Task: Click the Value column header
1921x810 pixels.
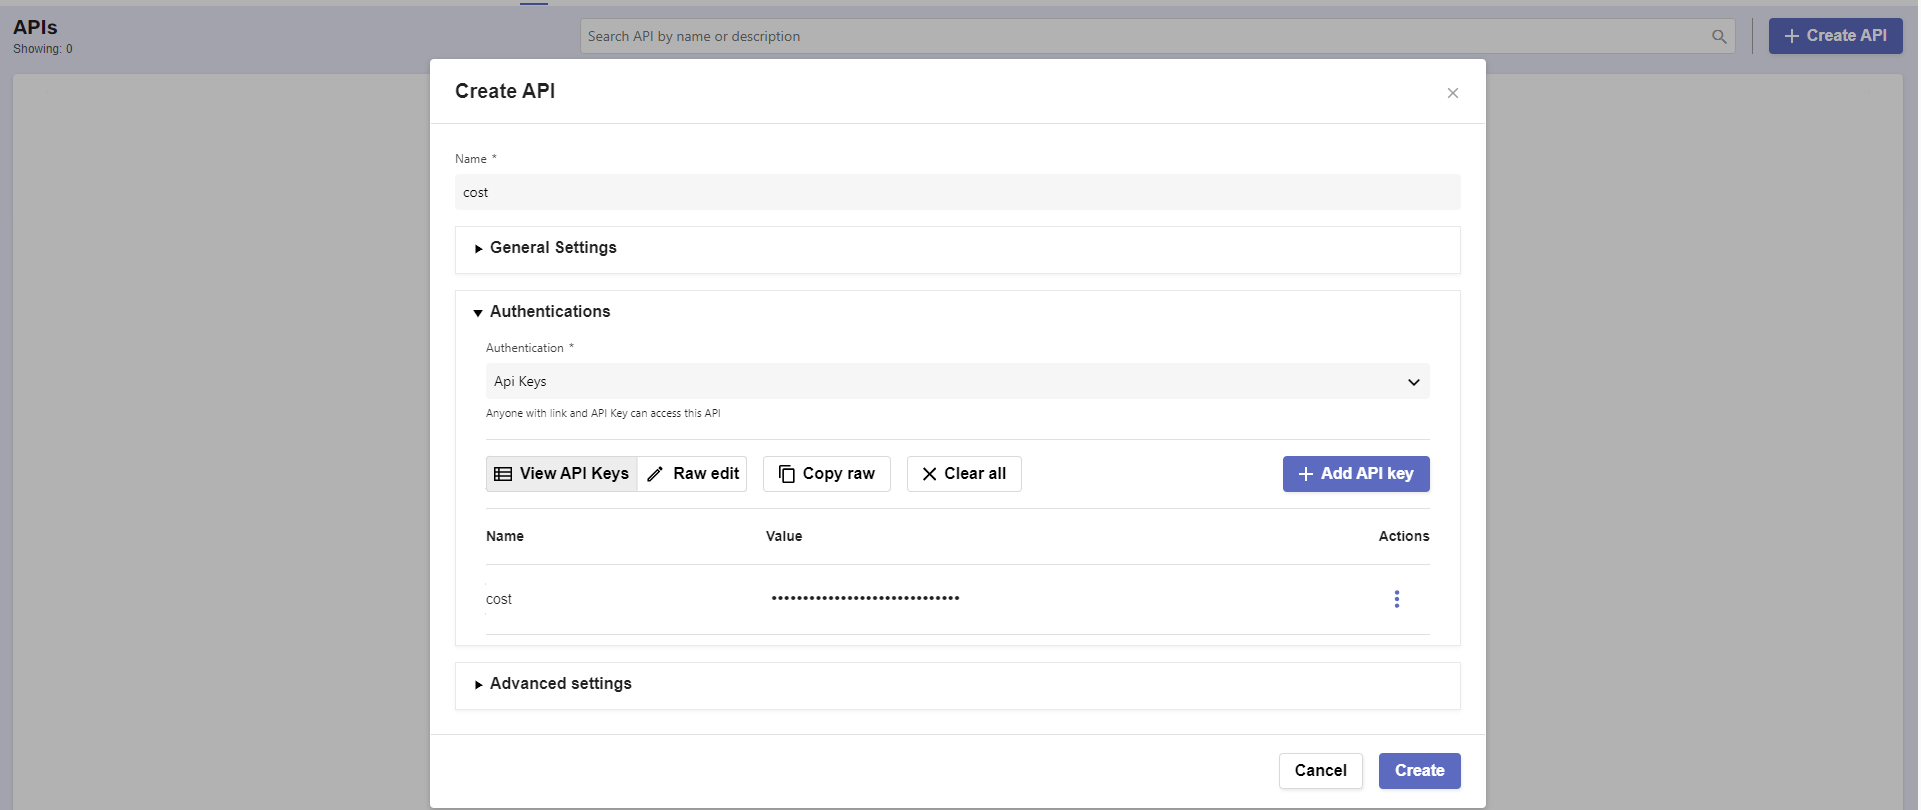Action: [784, 537]
